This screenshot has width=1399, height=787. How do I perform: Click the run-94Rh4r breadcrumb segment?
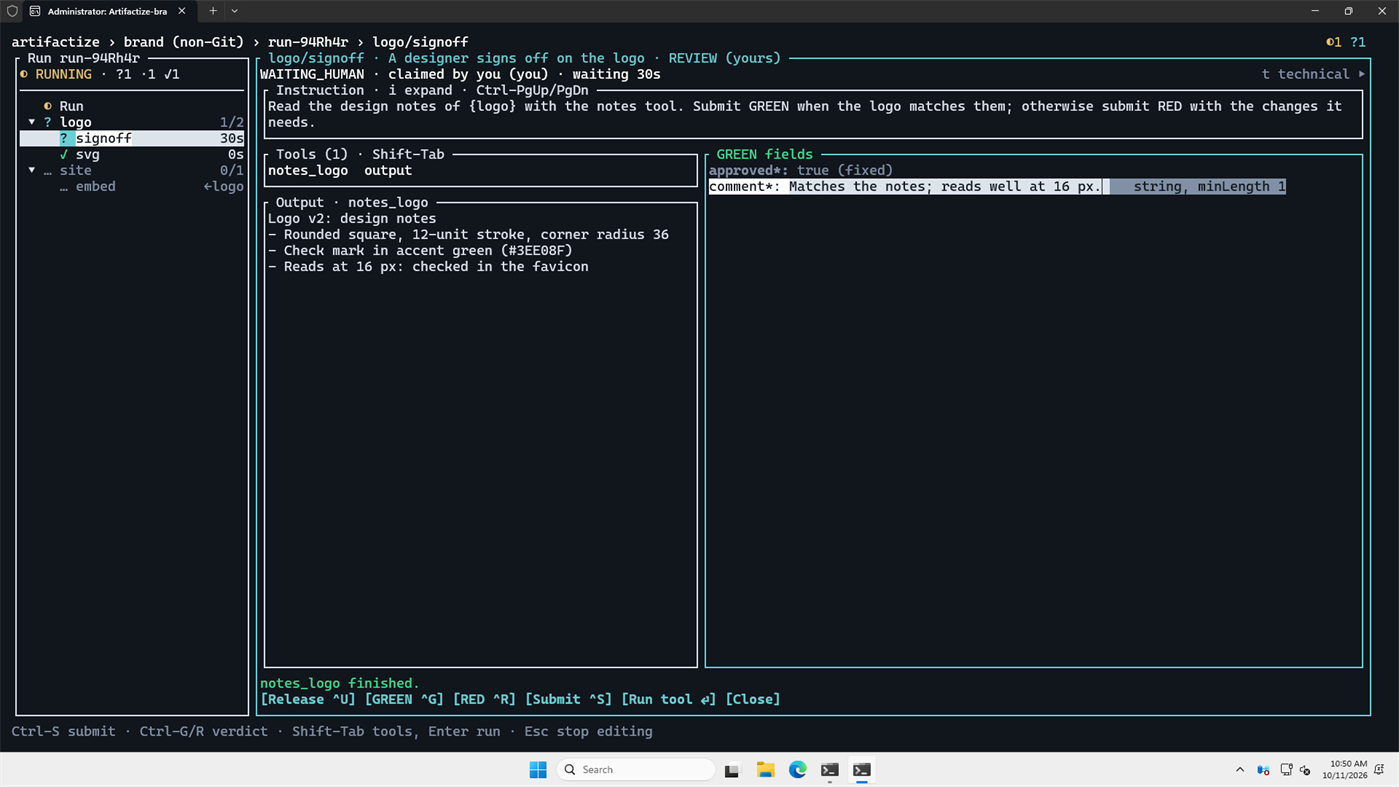pos(308,42)
